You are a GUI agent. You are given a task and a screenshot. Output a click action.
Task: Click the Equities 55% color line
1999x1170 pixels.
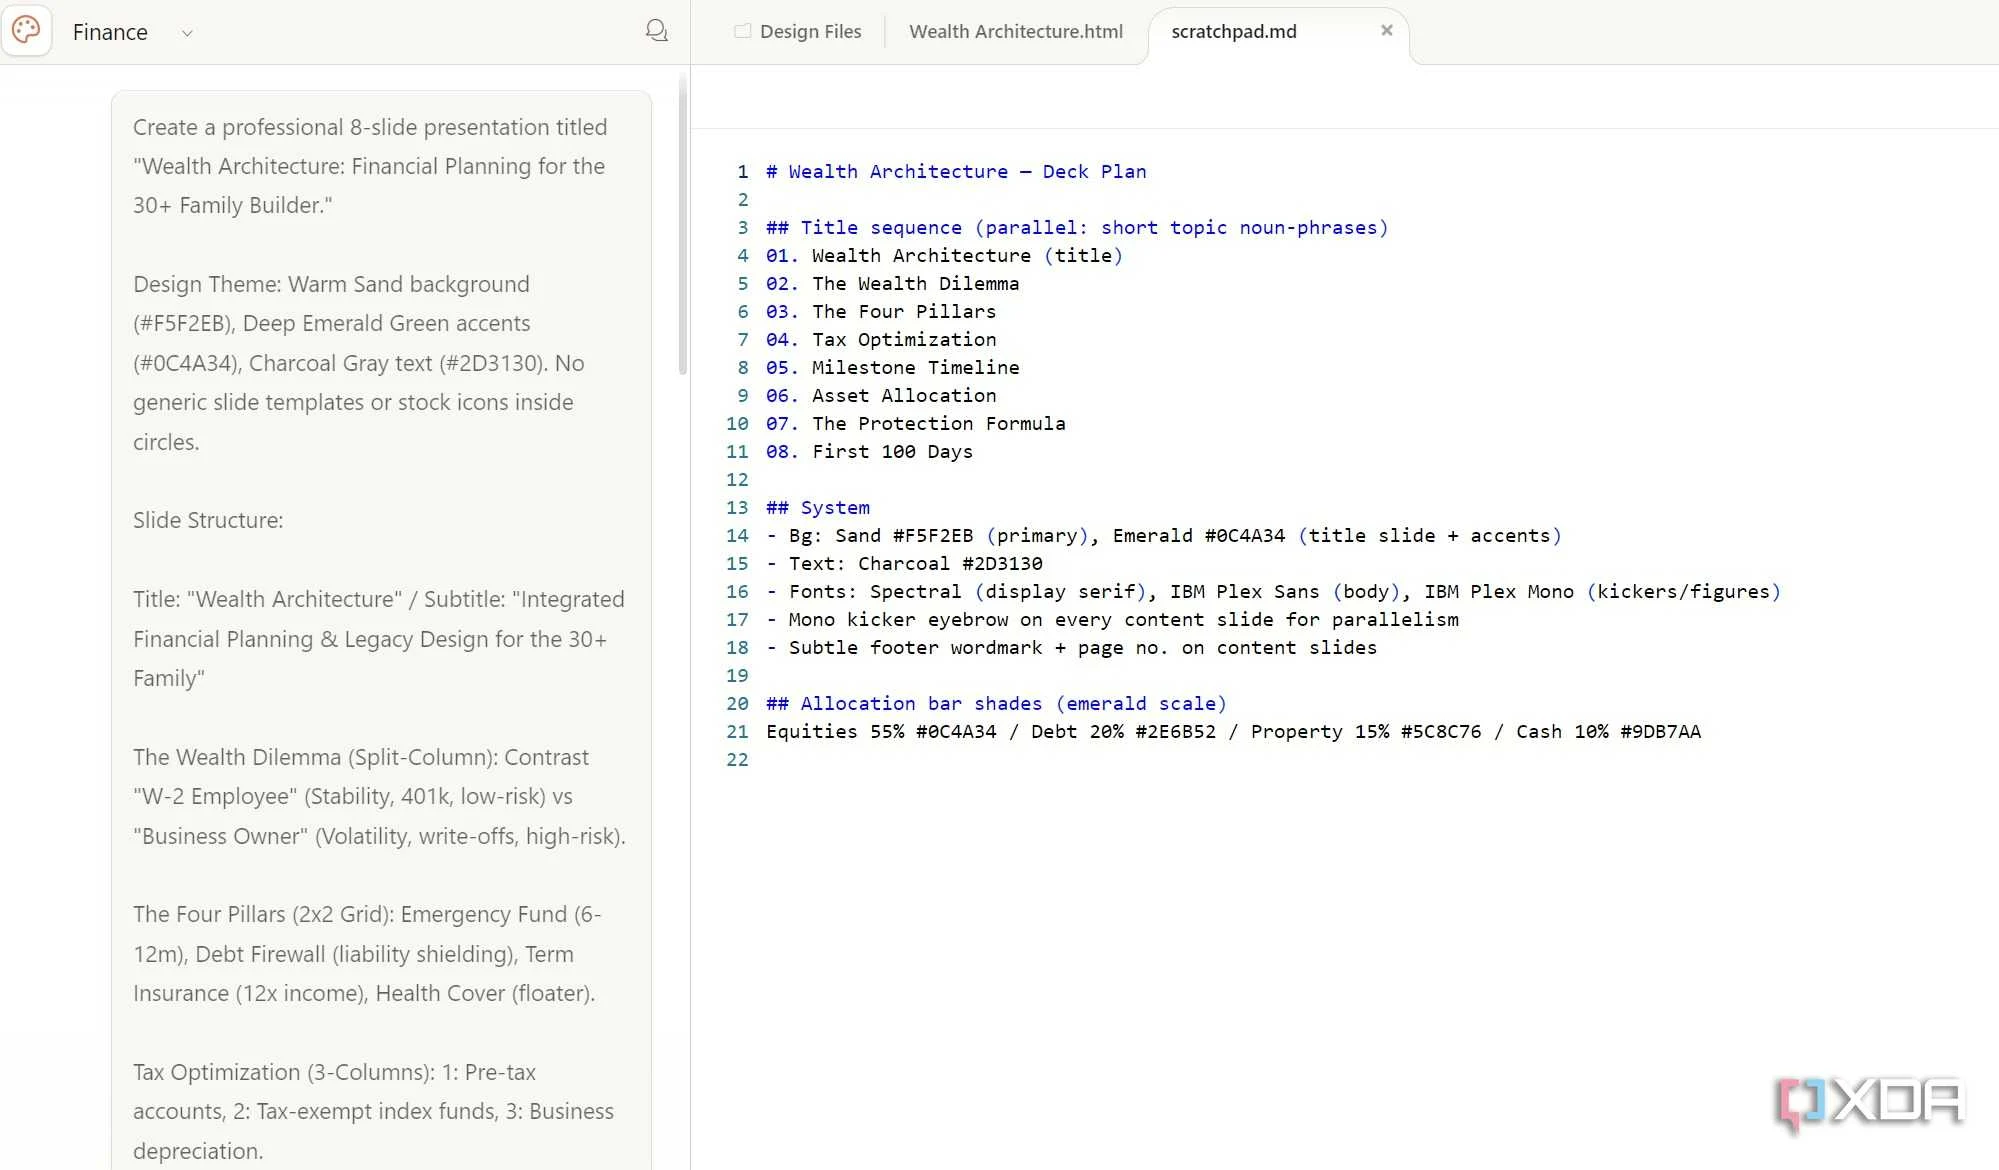(x=1233, y=731)
